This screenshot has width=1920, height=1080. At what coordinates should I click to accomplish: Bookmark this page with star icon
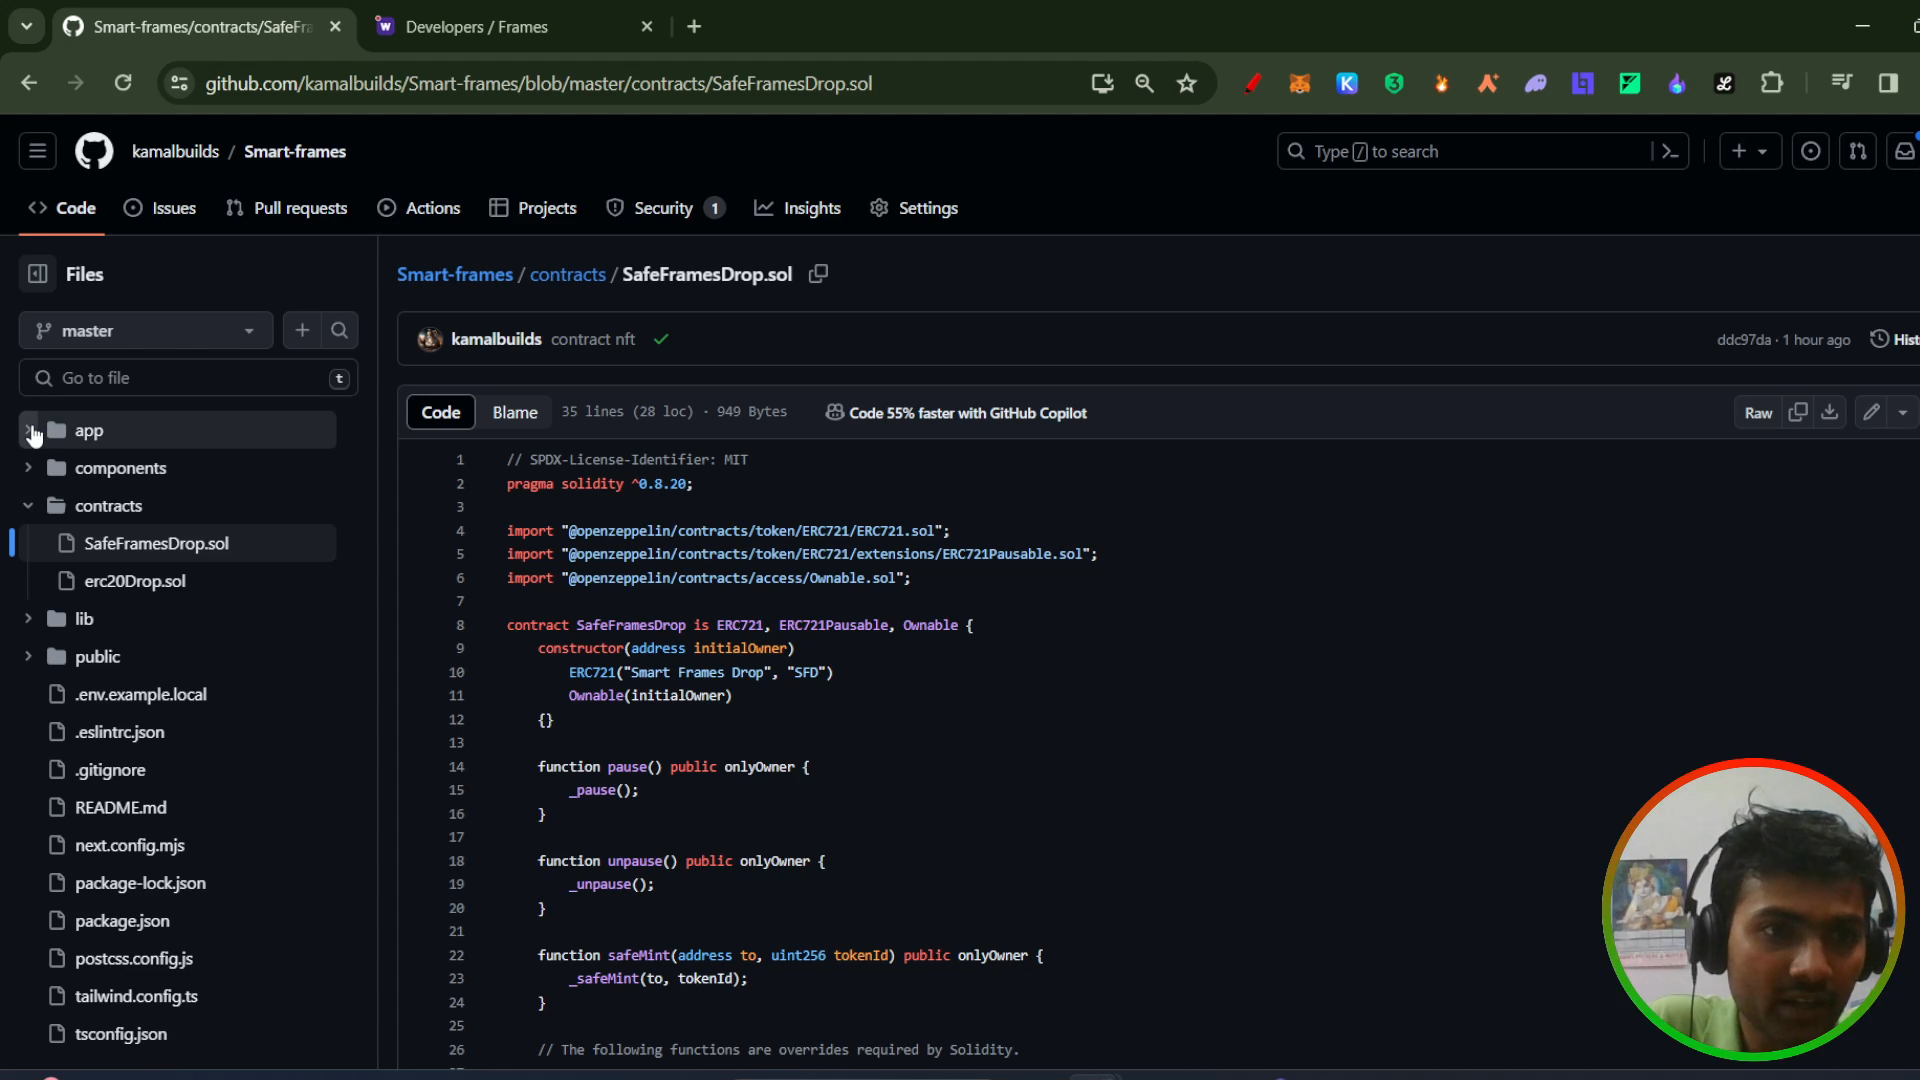point(1187,84)
